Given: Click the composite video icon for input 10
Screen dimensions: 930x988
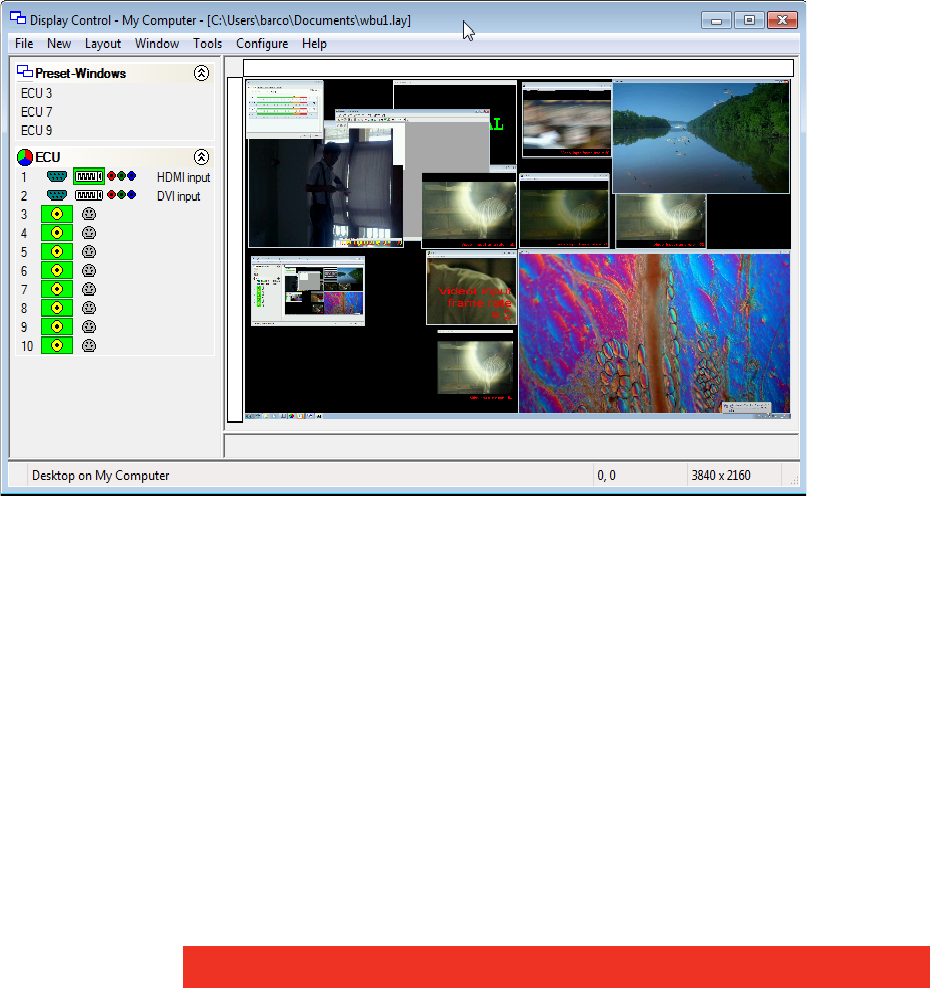Looking at the screenshot, I should coord(57,346).
